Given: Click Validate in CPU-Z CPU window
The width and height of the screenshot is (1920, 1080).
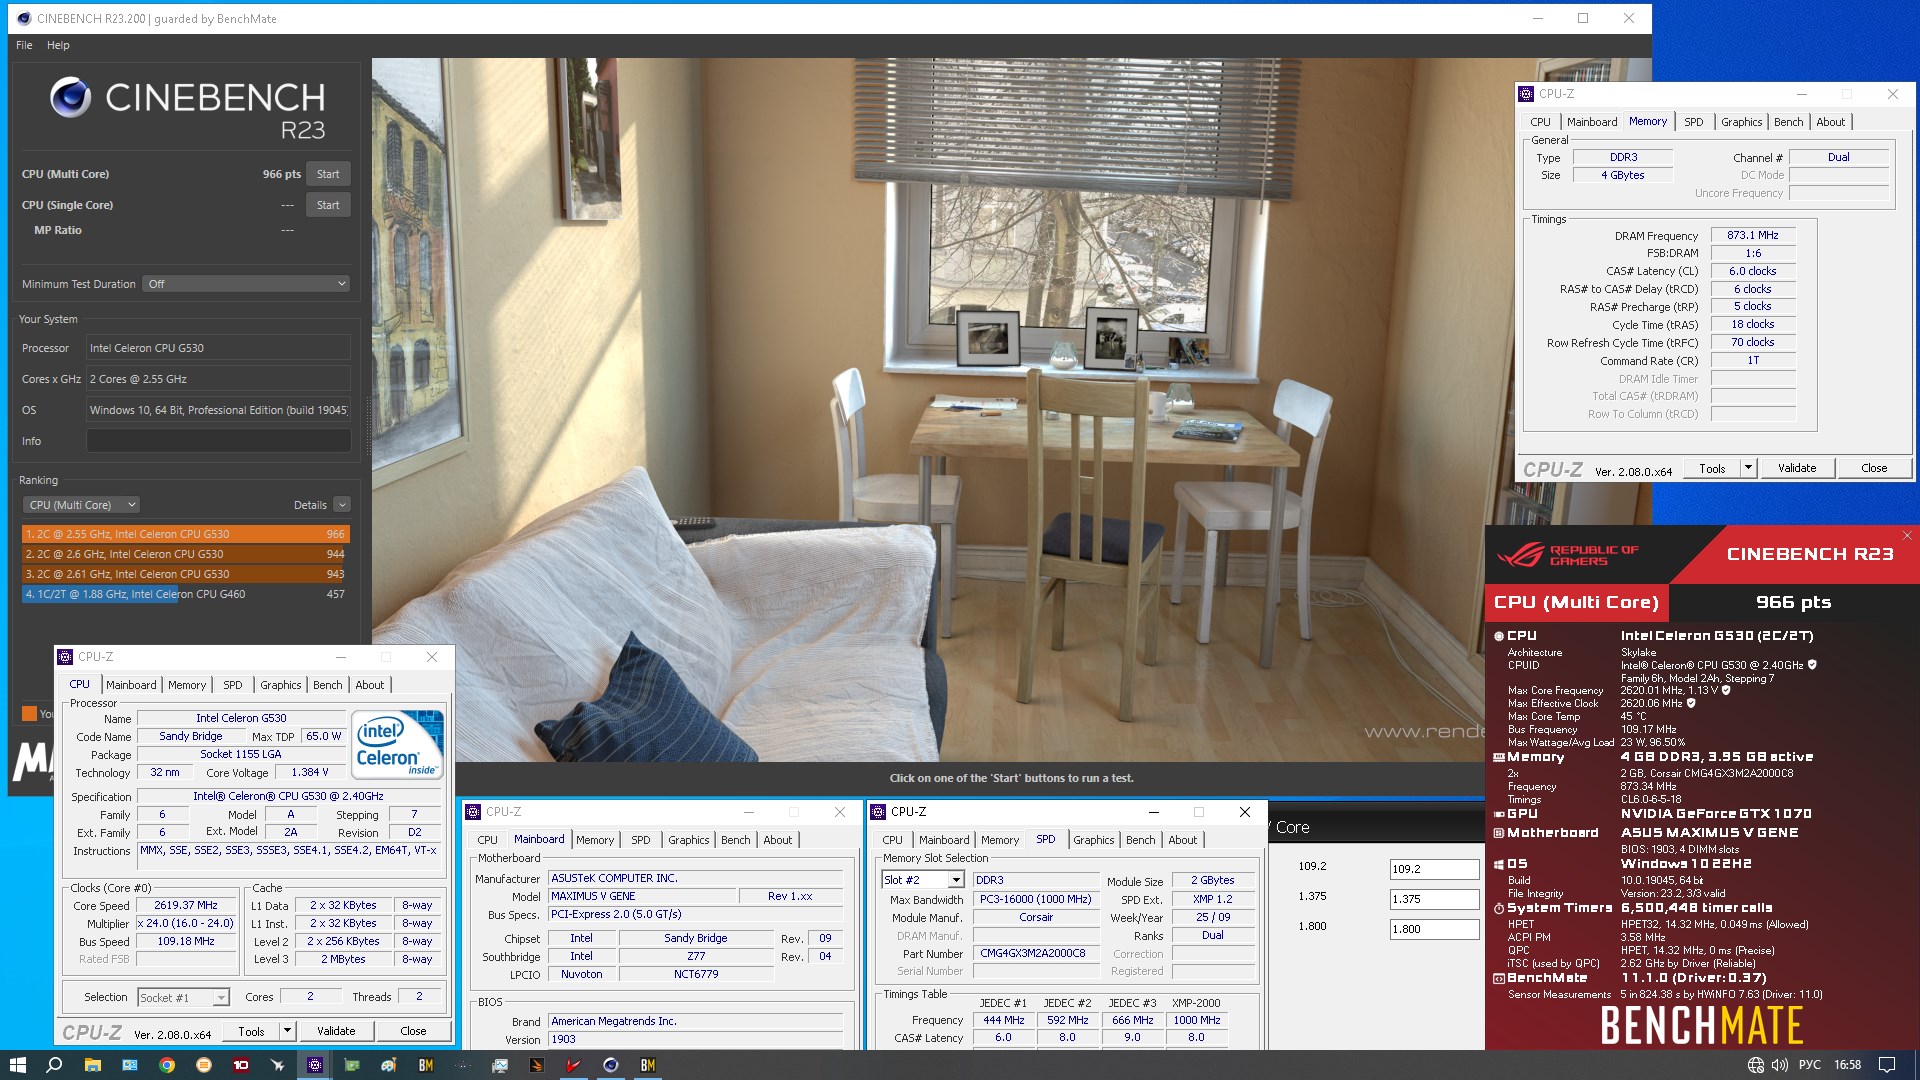Looking at the screenshot, I should pos(336,1031).
